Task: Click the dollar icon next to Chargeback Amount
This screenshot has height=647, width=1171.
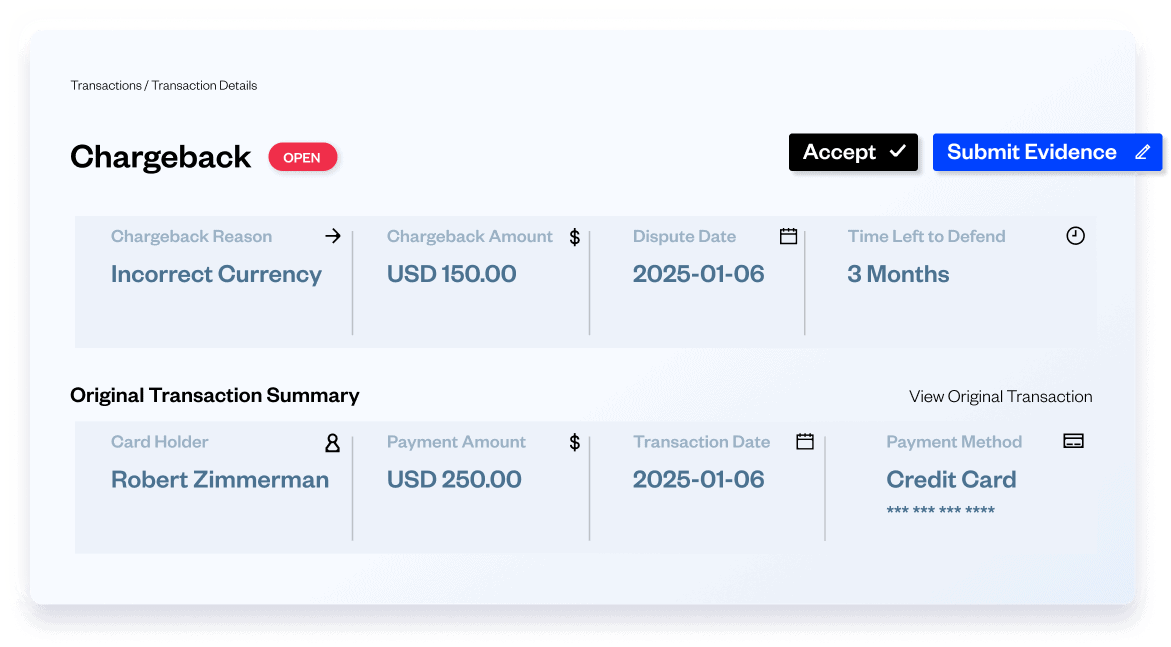Action: (574, 237)
